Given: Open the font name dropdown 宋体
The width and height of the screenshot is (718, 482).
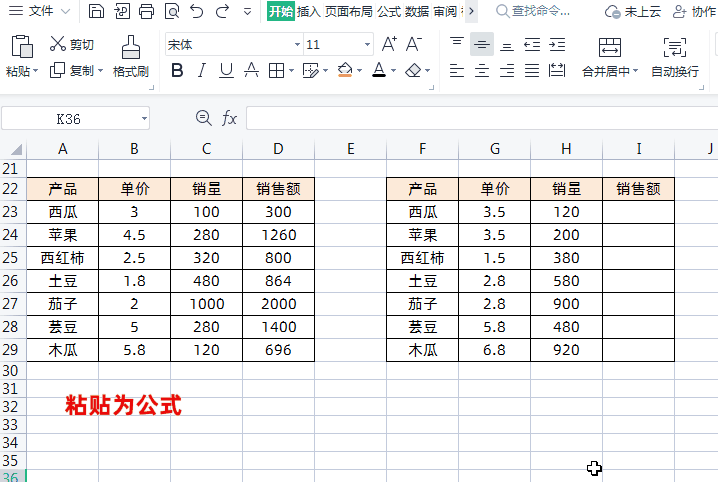Looking at the screenshot, I should [x=297, y=44].
